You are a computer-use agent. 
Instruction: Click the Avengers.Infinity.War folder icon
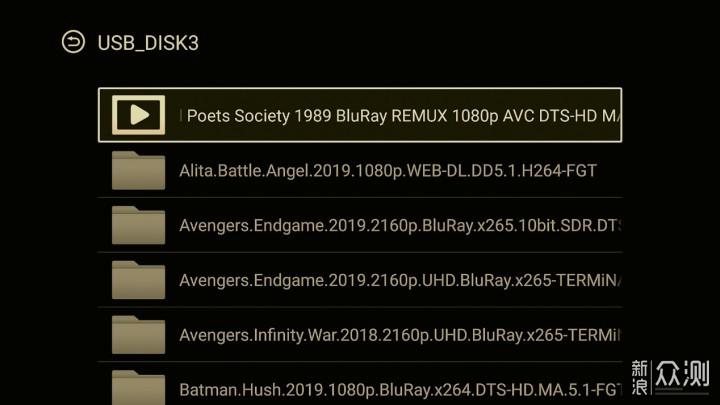pos(138,335)
